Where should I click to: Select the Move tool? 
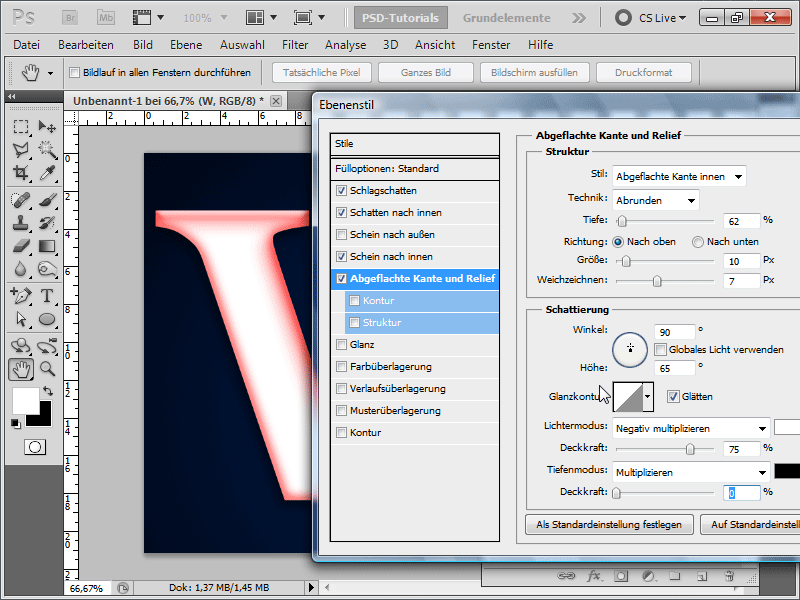point(47,126)
